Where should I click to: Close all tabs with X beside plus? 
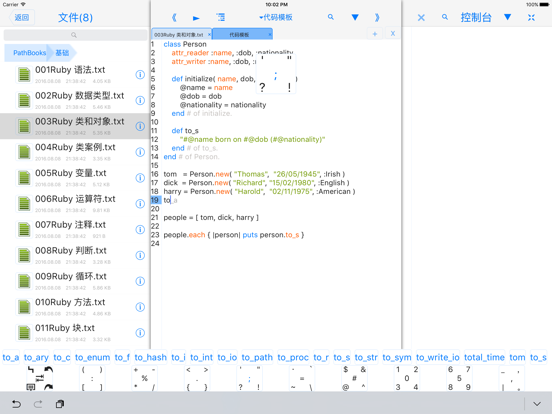pyautogui.click(x=393, y=33)
